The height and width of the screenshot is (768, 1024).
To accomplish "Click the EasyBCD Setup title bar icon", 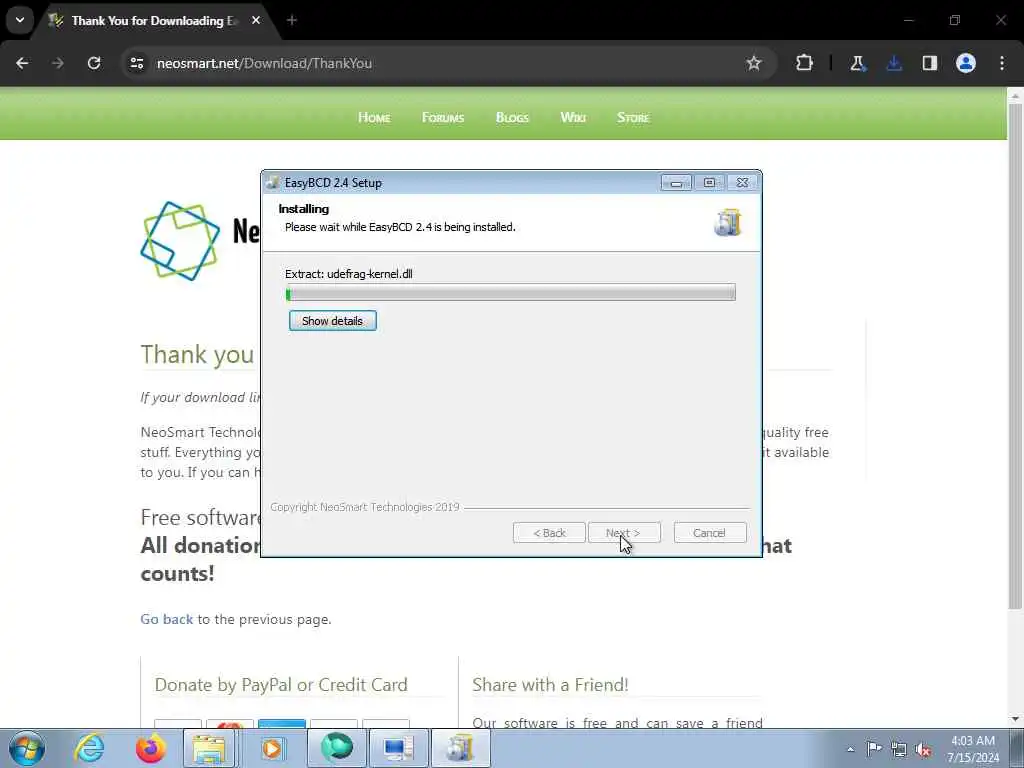I will tap(273, 183).
